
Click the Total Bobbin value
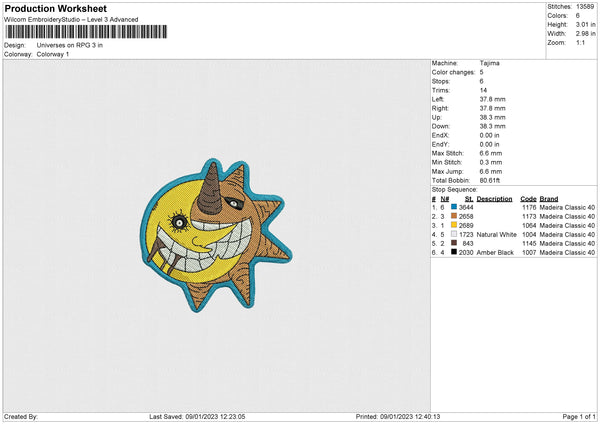[489, 180]
